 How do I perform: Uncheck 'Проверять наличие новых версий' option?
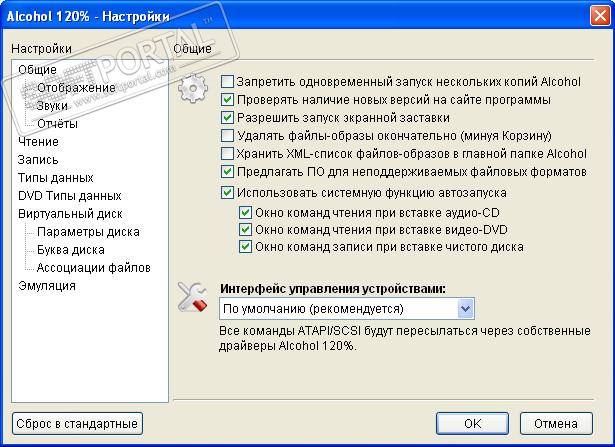(x=227, y=100)
